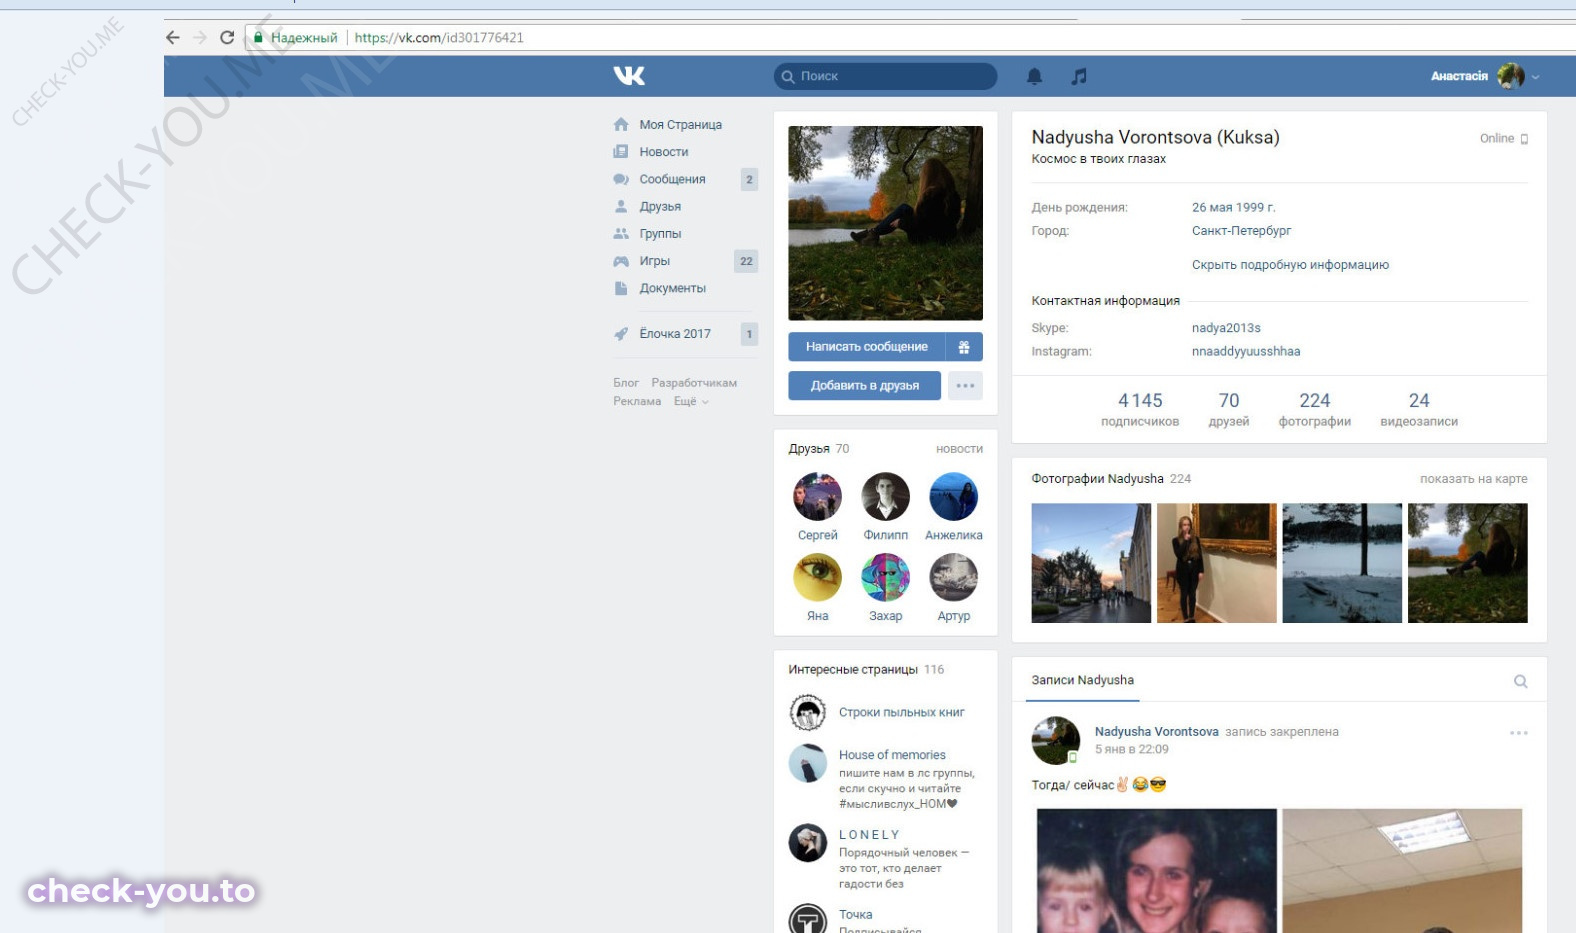The image size is (1576, 933).
Task: Select the Записи Nadyusha tab
Action: click(x=1083, y=680)
